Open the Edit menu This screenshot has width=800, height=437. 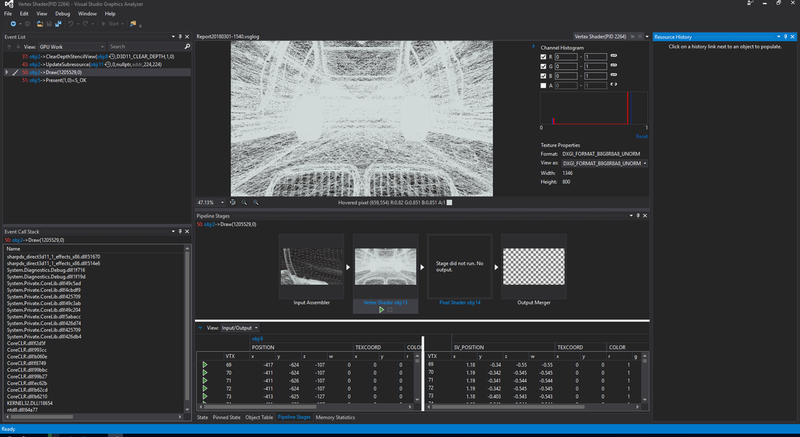tap(24, 14)
